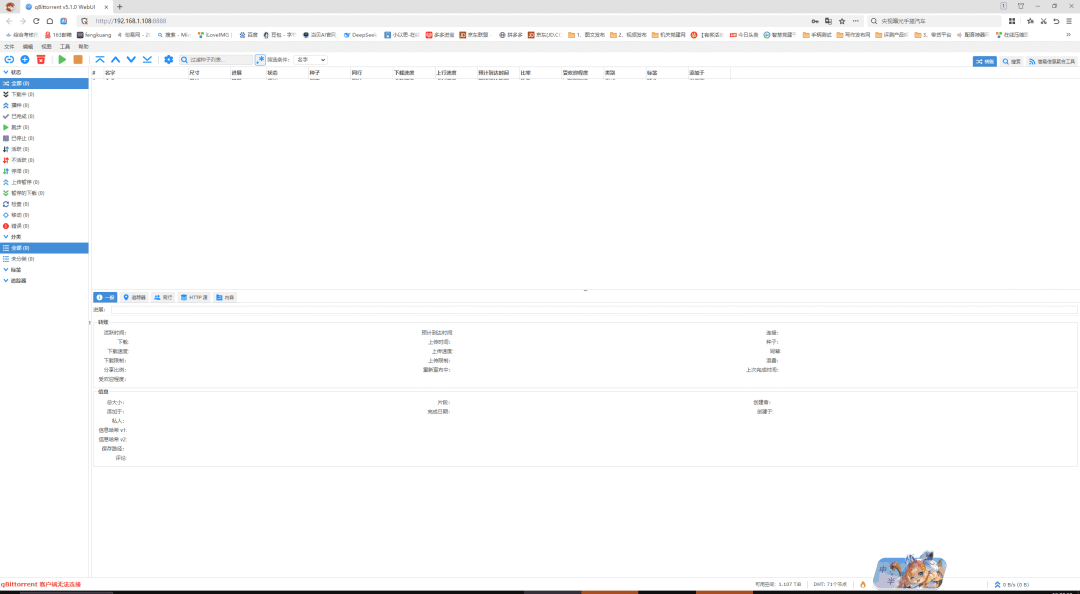The width and height of the screenshot is (1080, 594).
Task: Select 上传暂停 (0) status filter
Action: point(44,183)
